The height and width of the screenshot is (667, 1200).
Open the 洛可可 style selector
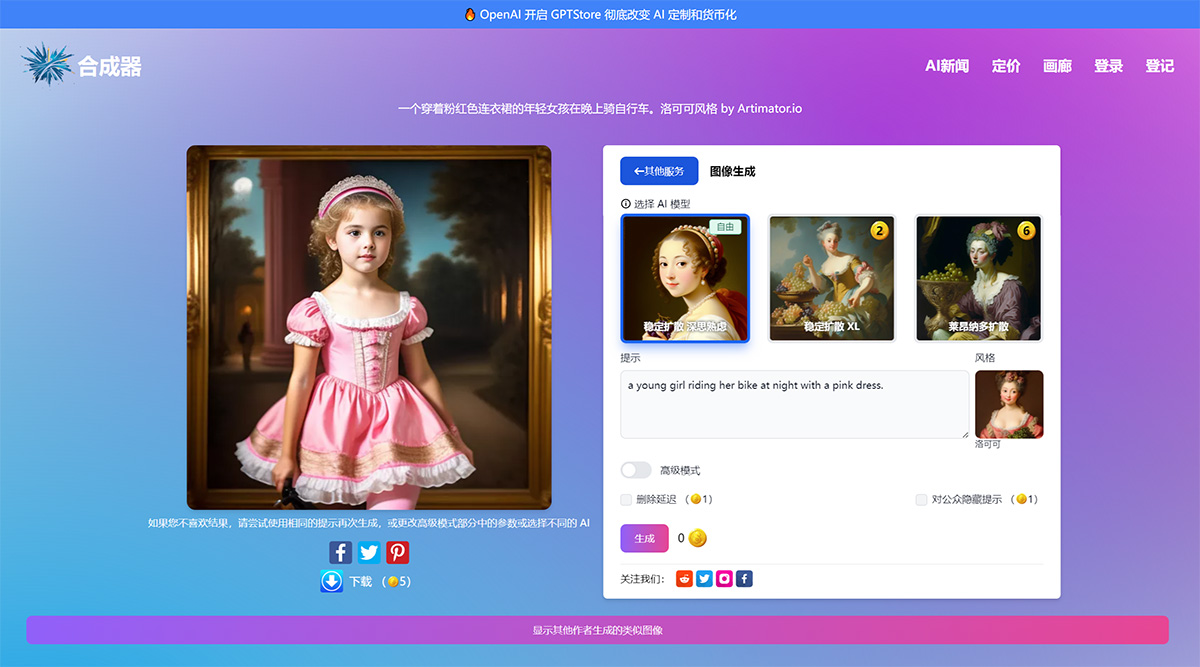pyautogui.click(x=1008, y=404)
